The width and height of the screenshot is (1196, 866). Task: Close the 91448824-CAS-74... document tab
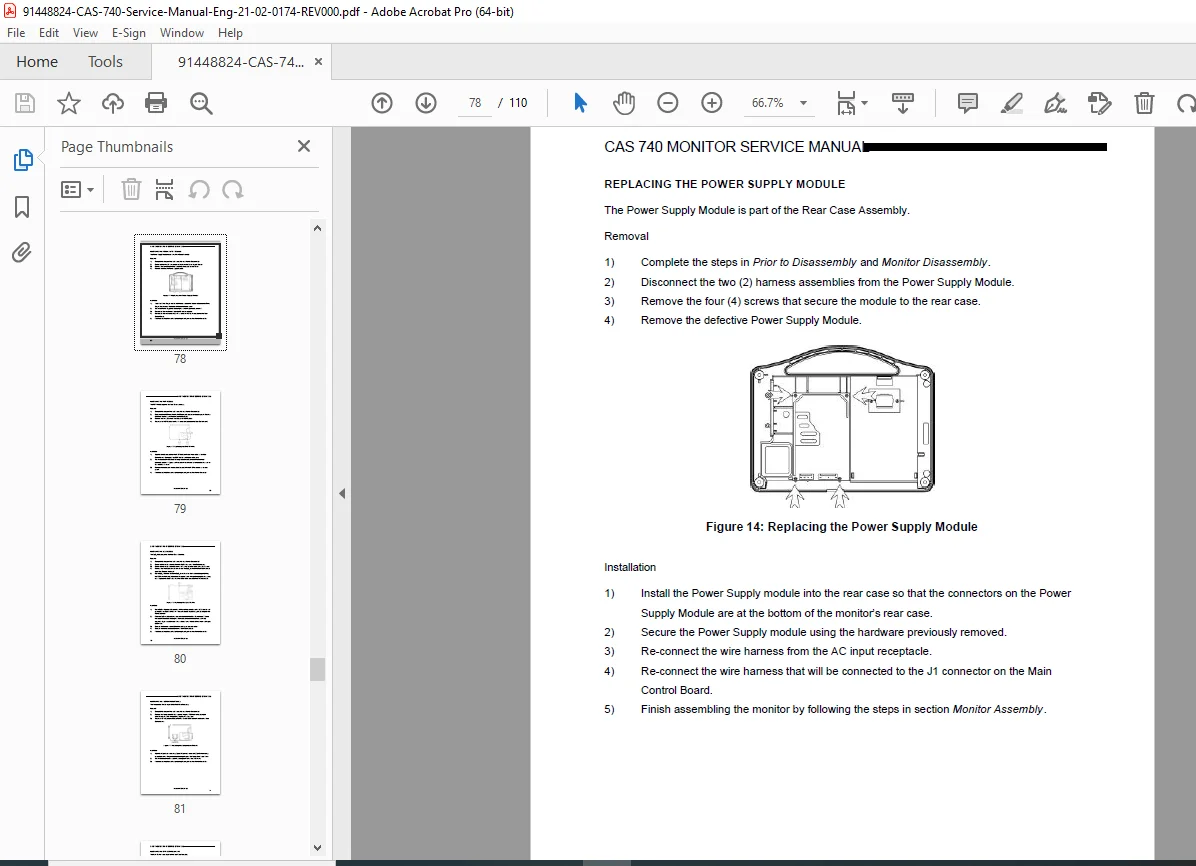click(x=318, y=62)
